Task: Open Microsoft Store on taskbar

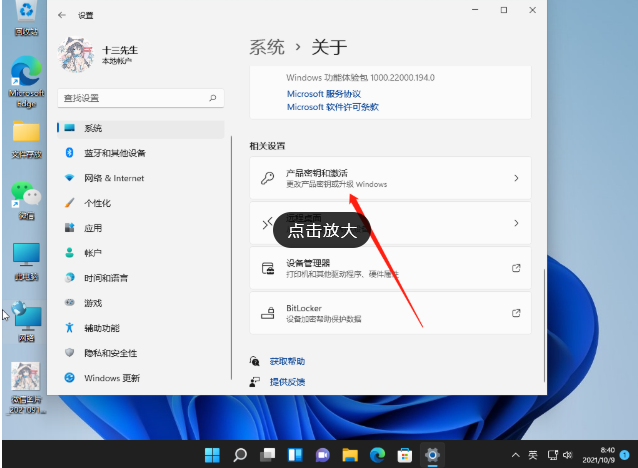Action: [405, 455]
